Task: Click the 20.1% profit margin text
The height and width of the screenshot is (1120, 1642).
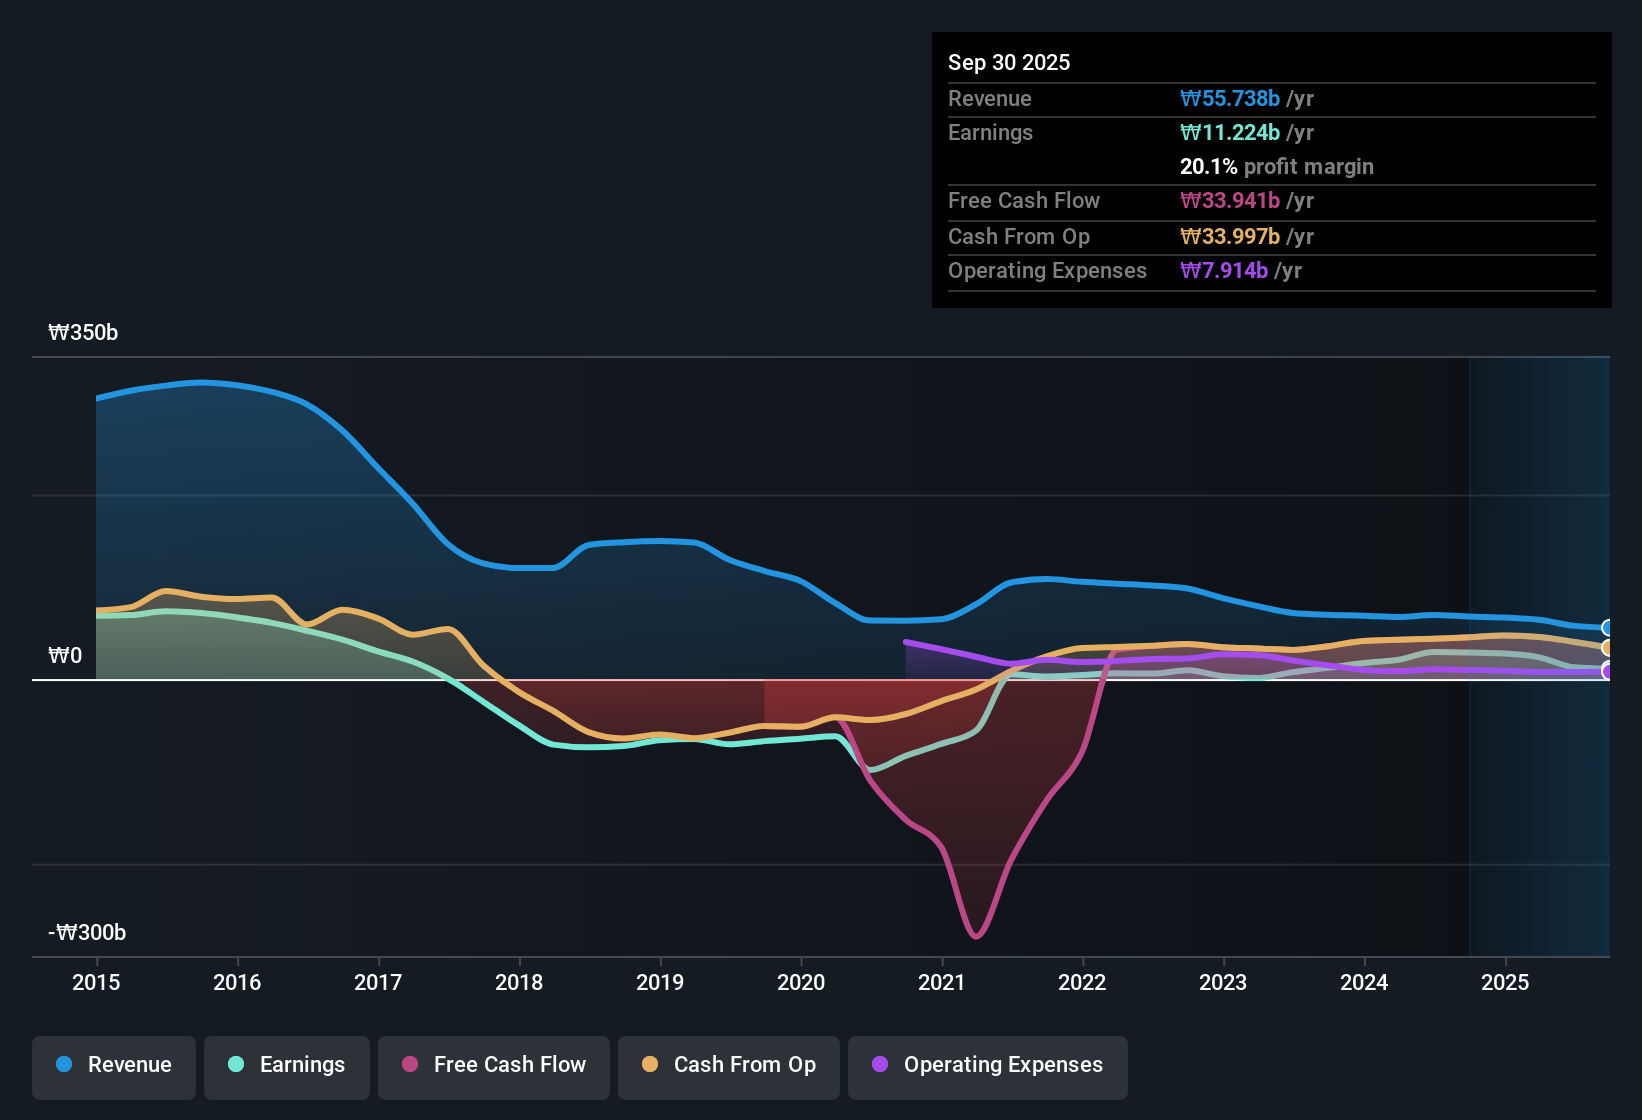Action: pos(1277,166)
